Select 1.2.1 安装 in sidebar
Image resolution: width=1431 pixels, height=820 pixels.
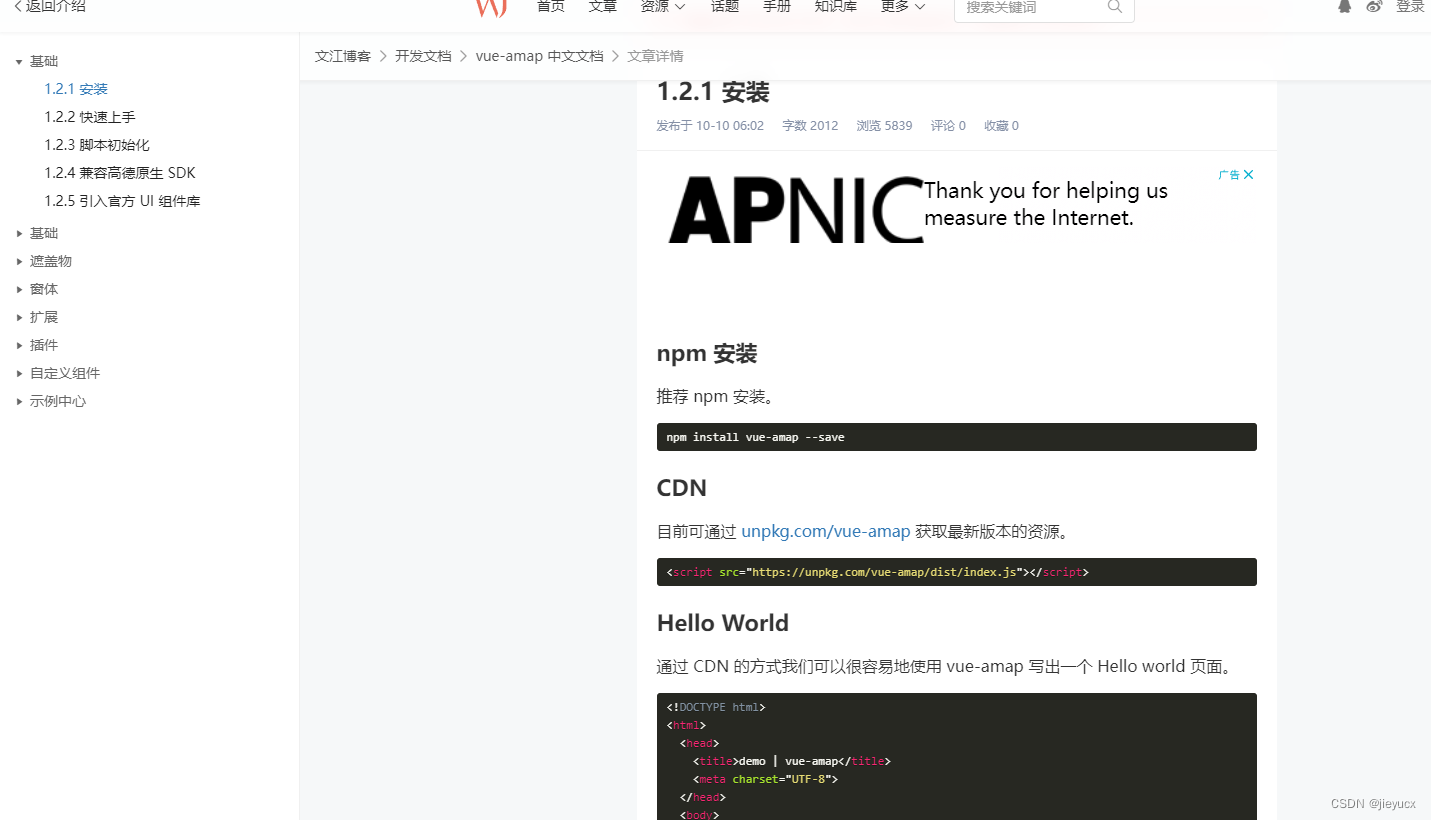(x=76, y=89)
